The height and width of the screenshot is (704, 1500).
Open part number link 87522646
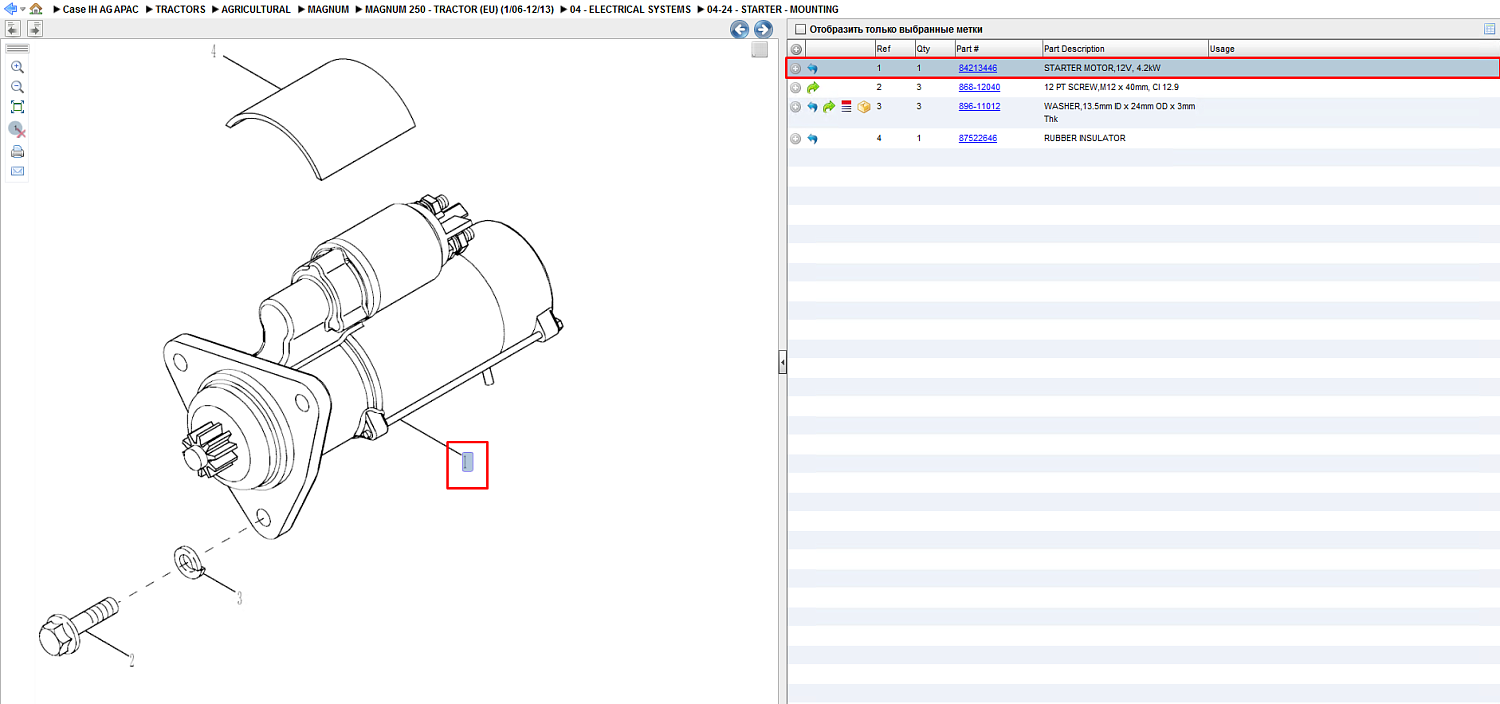978,138
